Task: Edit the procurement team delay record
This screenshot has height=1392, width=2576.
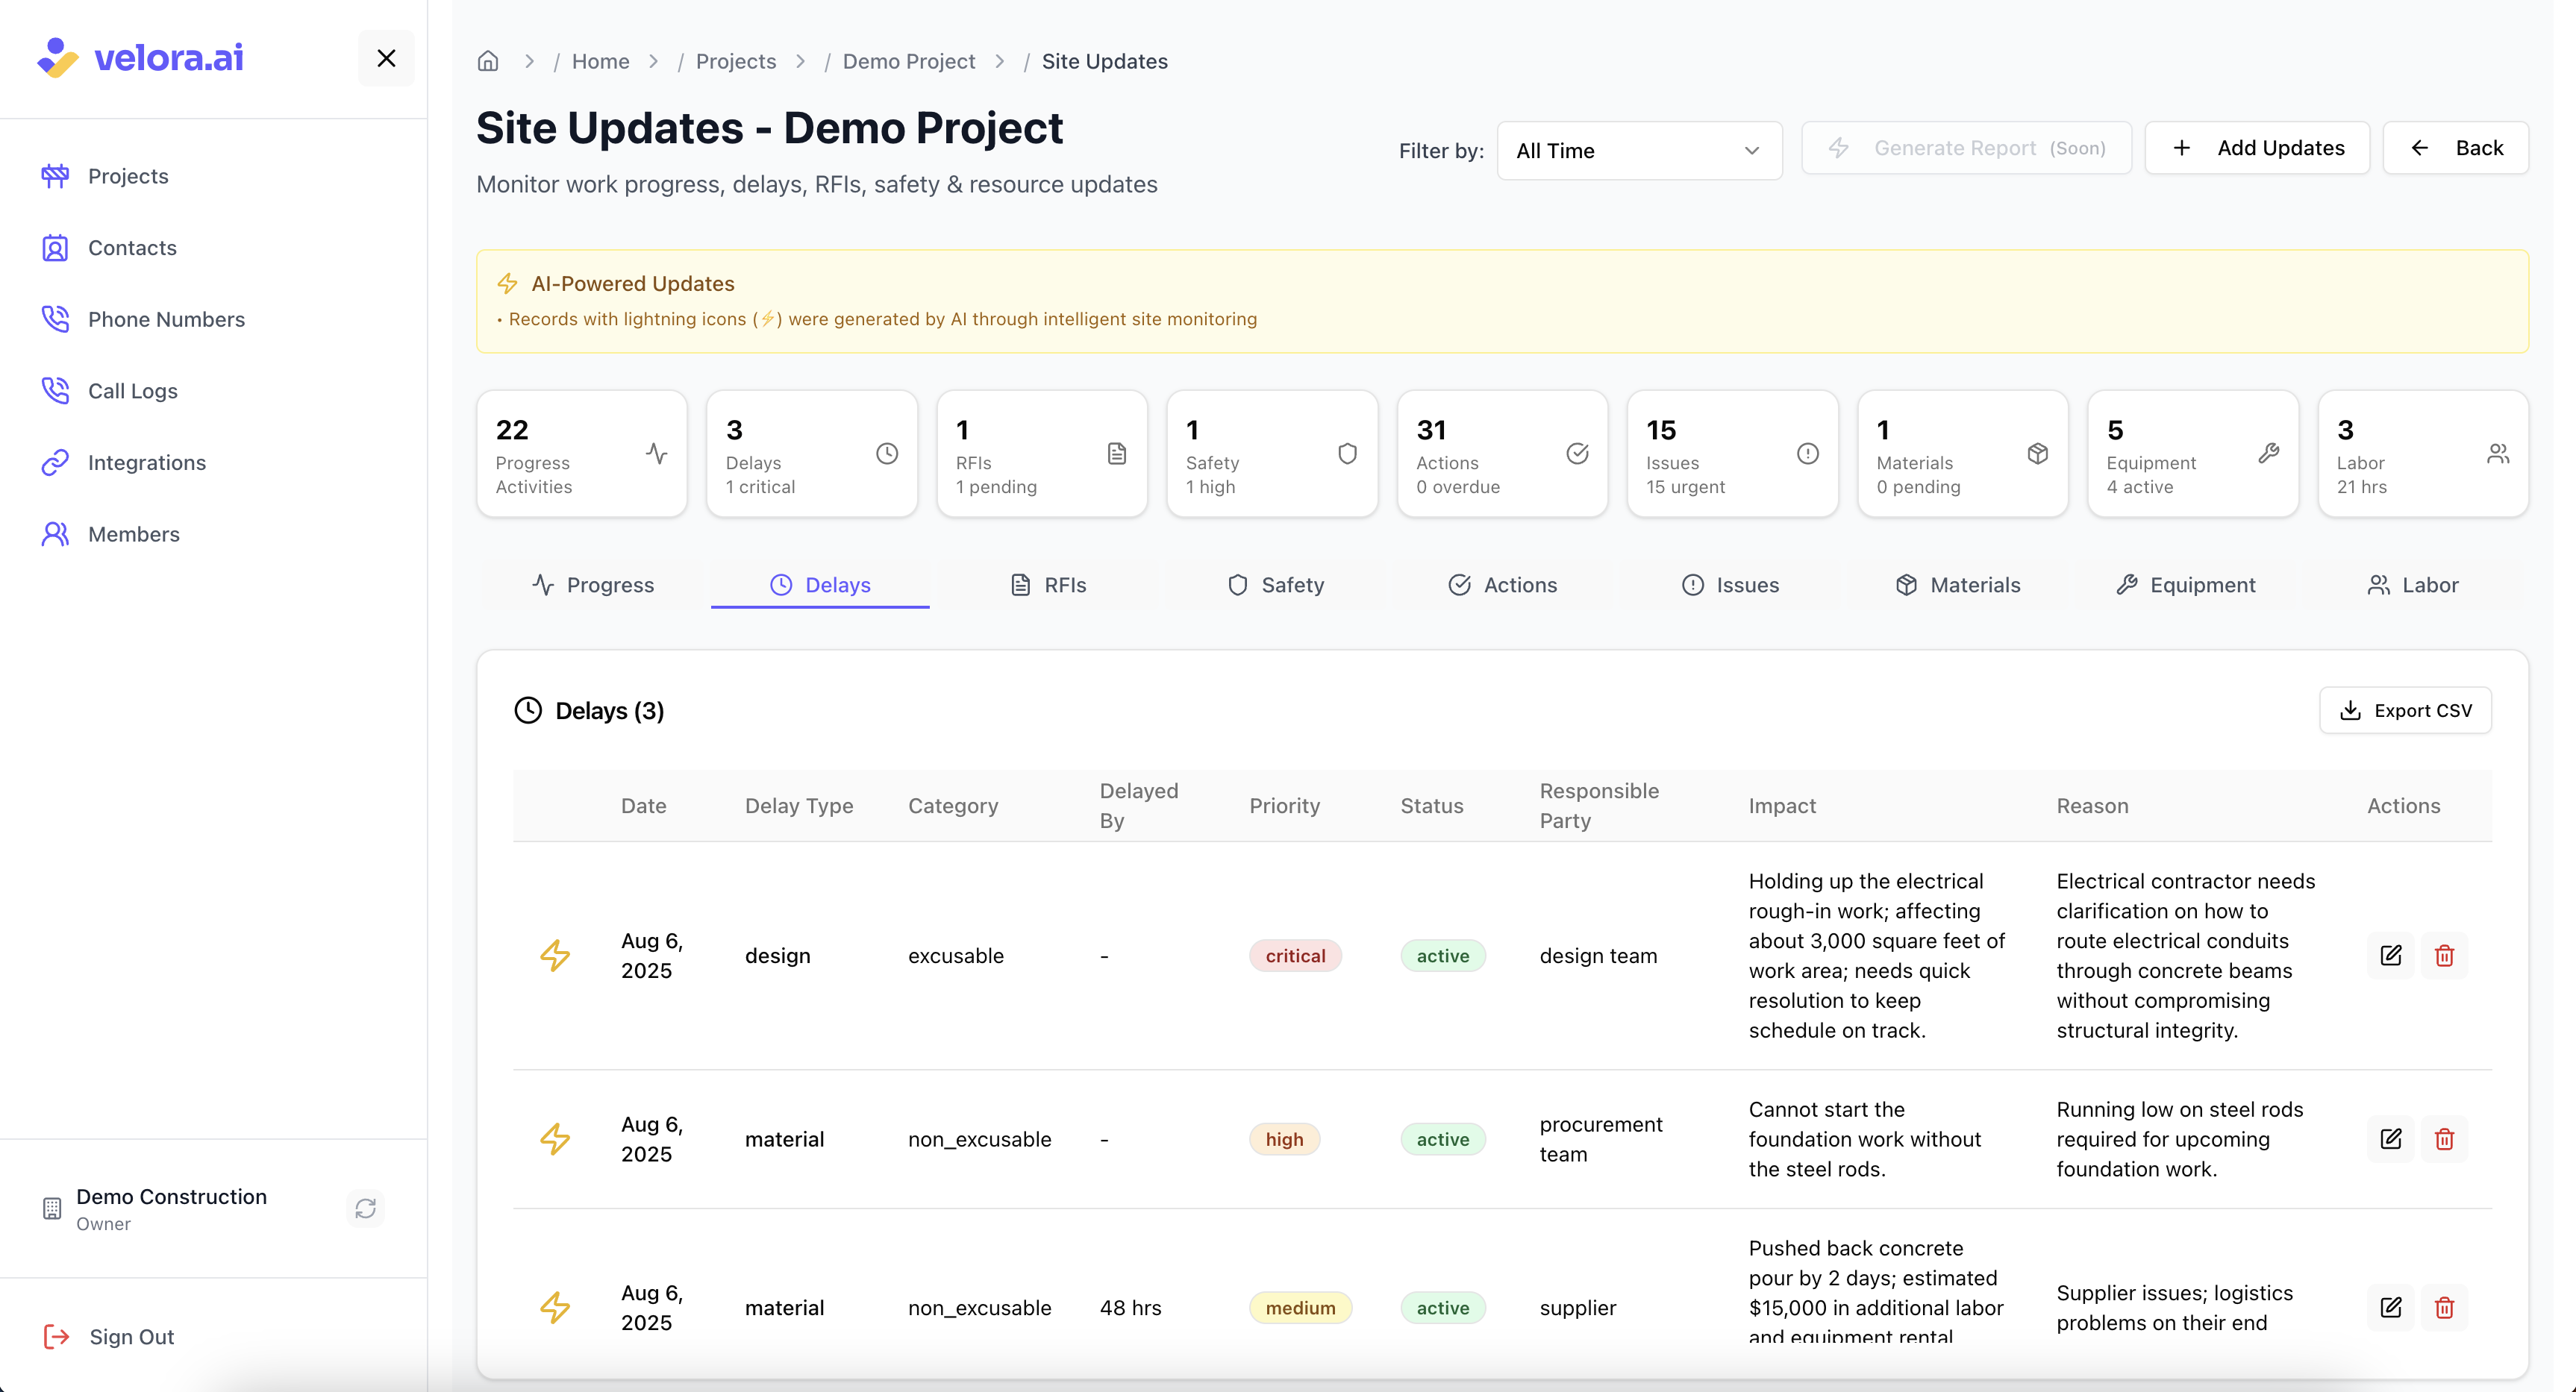Action: coord(2391,1139)
